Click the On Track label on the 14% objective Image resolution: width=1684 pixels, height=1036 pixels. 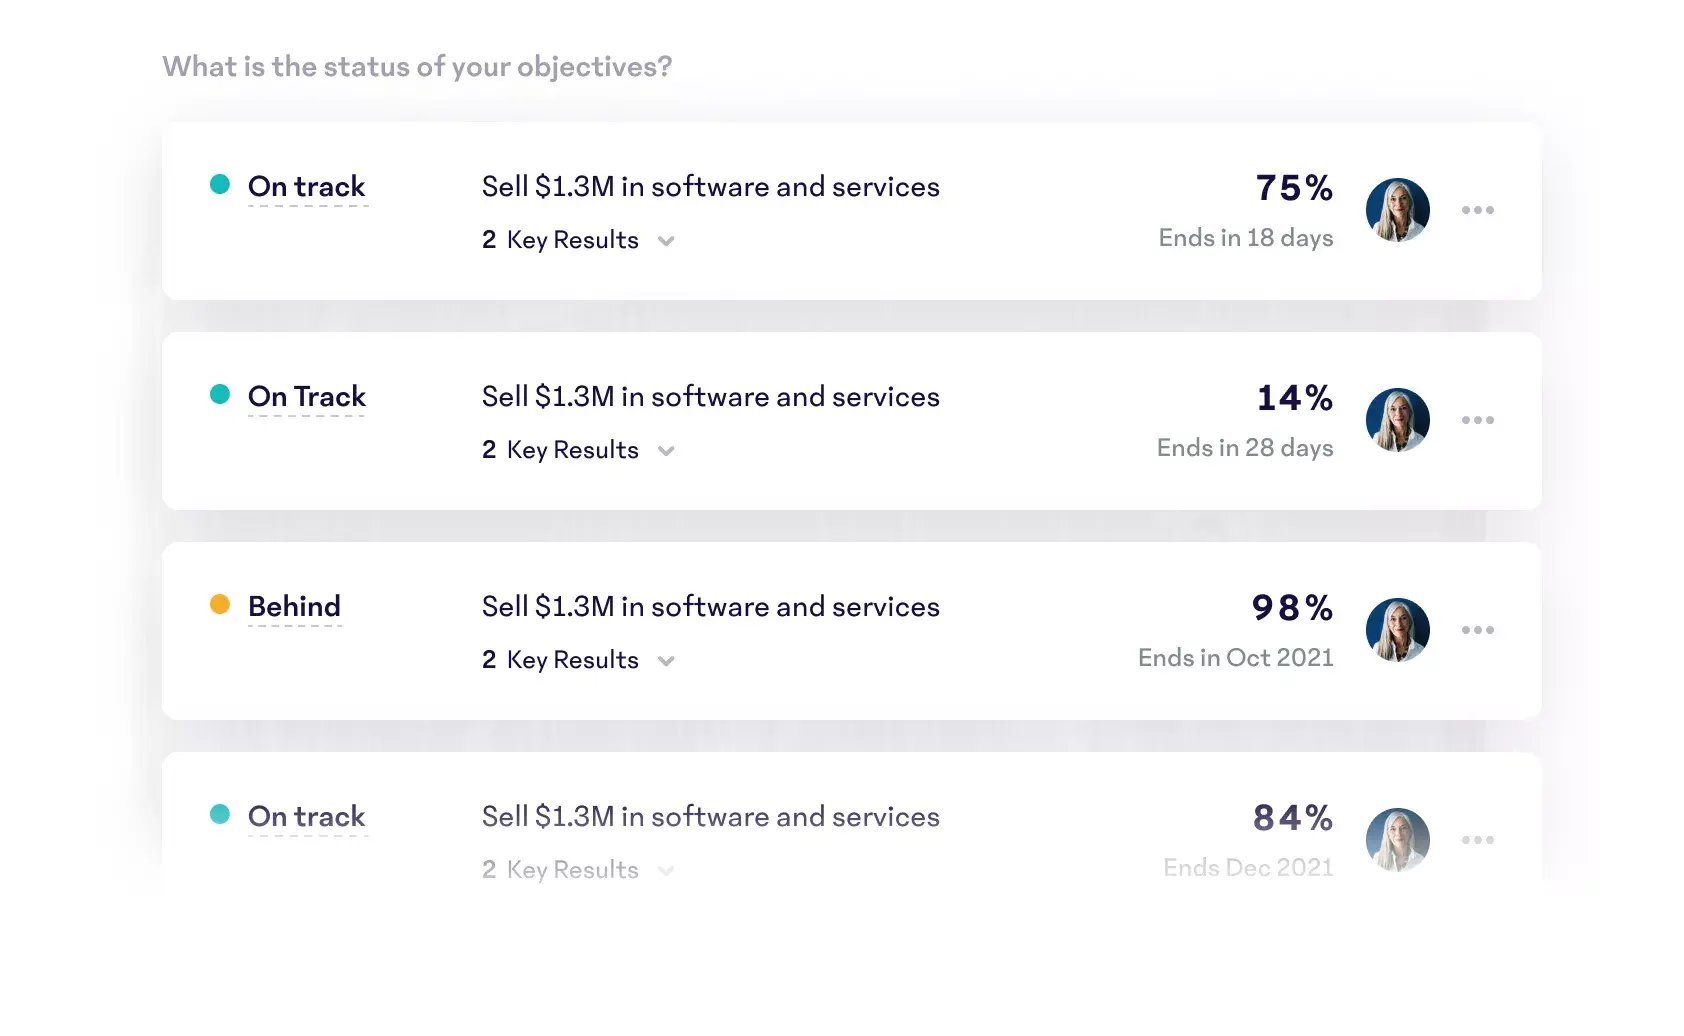(x=306, y=396)
